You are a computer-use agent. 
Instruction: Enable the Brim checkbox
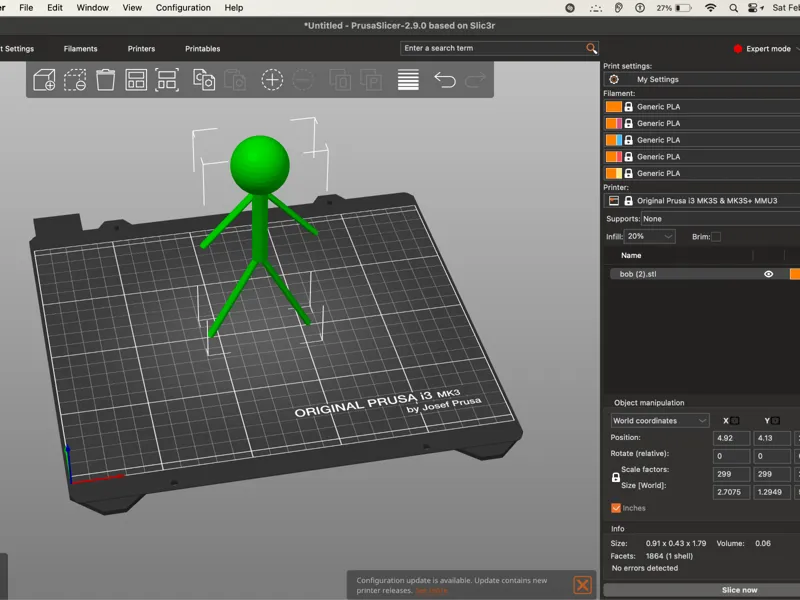(716, 237)
